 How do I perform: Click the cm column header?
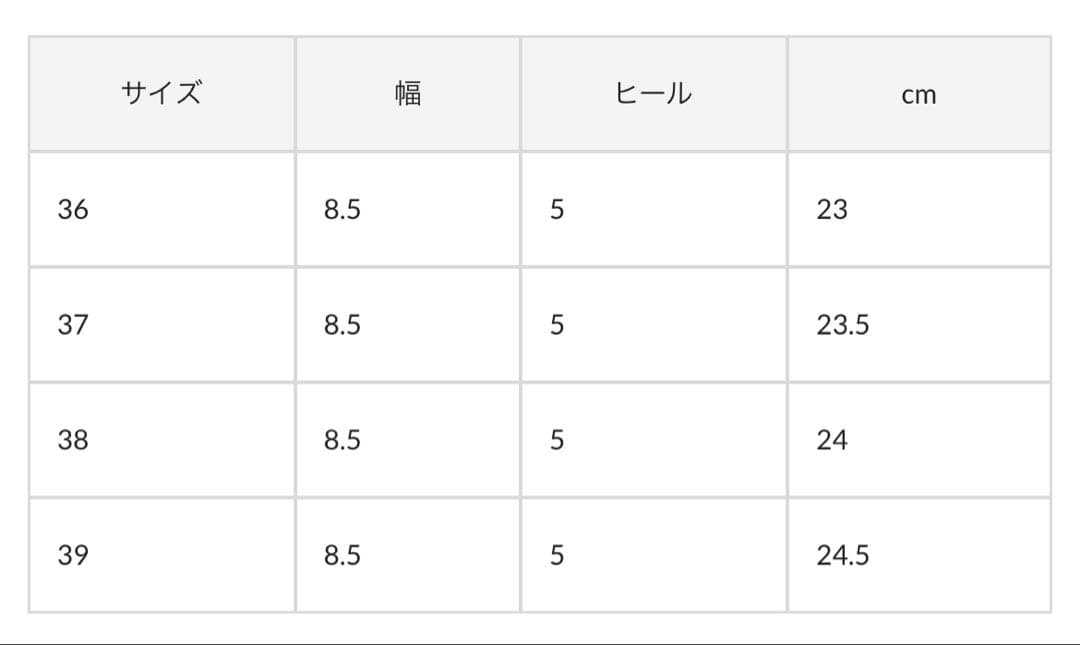pos(918,95)
